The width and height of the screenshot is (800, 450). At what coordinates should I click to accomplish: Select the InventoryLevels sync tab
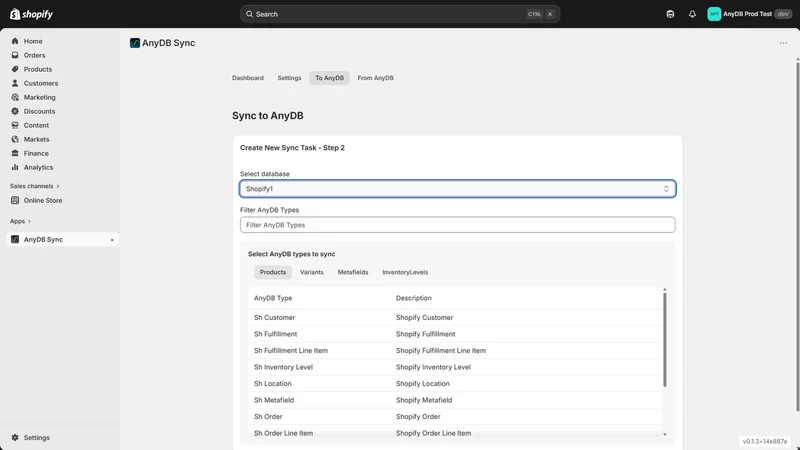click(405, 272)
